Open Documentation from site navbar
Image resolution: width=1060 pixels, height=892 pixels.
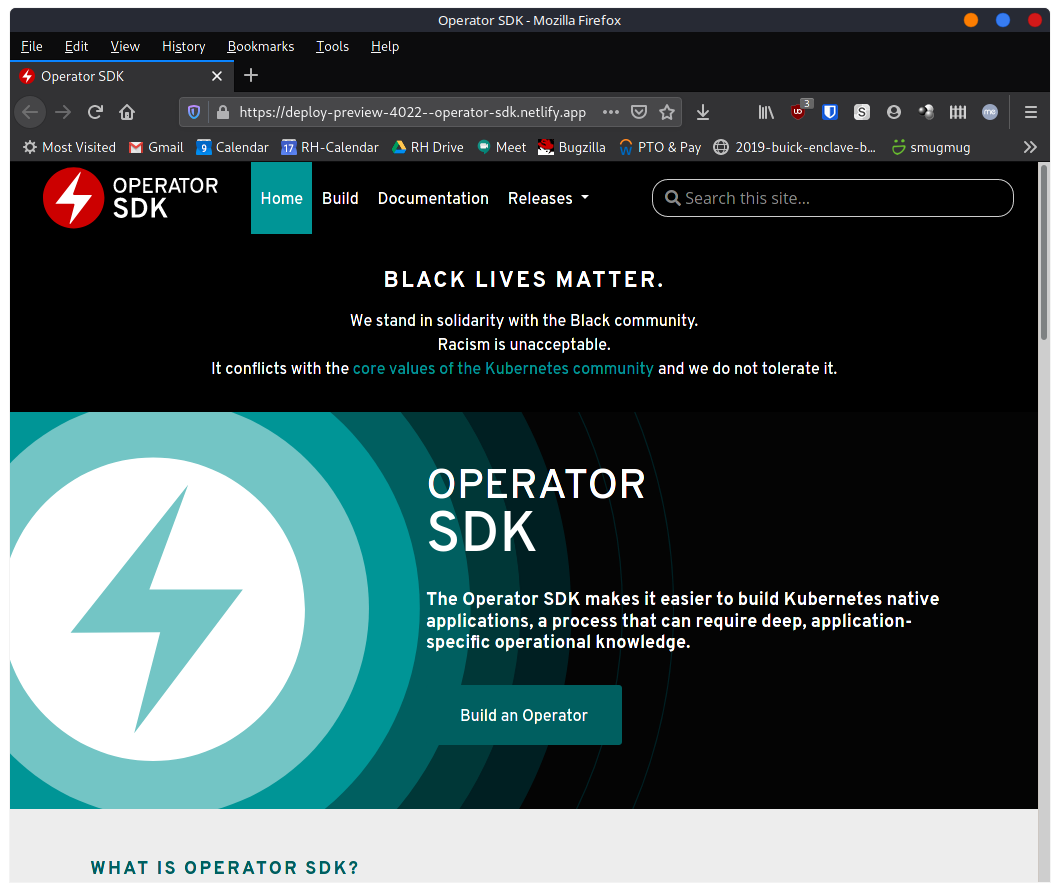433,198
